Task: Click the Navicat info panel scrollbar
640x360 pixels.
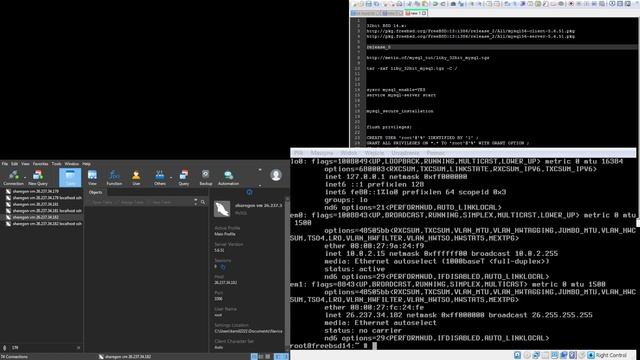Action: click(x=287, y=273)
